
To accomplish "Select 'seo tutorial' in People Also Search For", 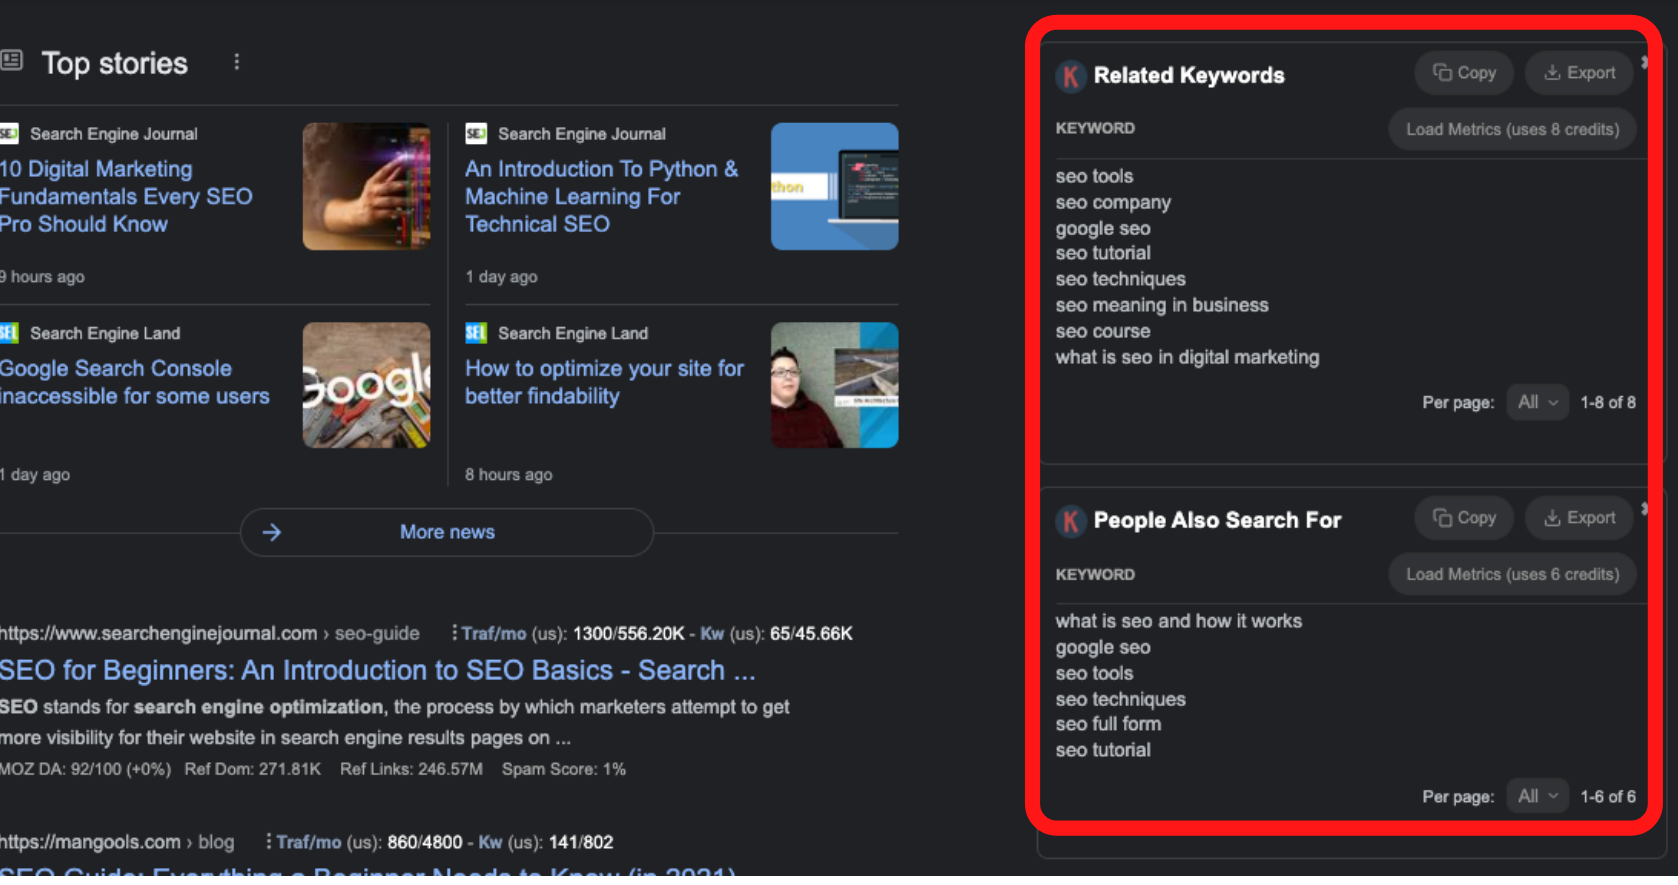I will click(1103, 751).
